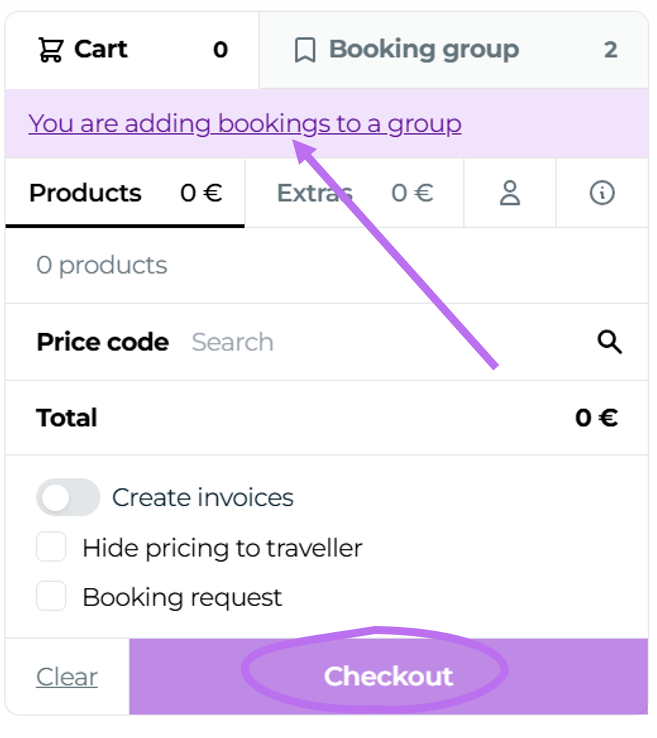The width and height of the screenshot is (657, 738).
Task: Toggle the Create invoices switch
Action: point(68,497)
